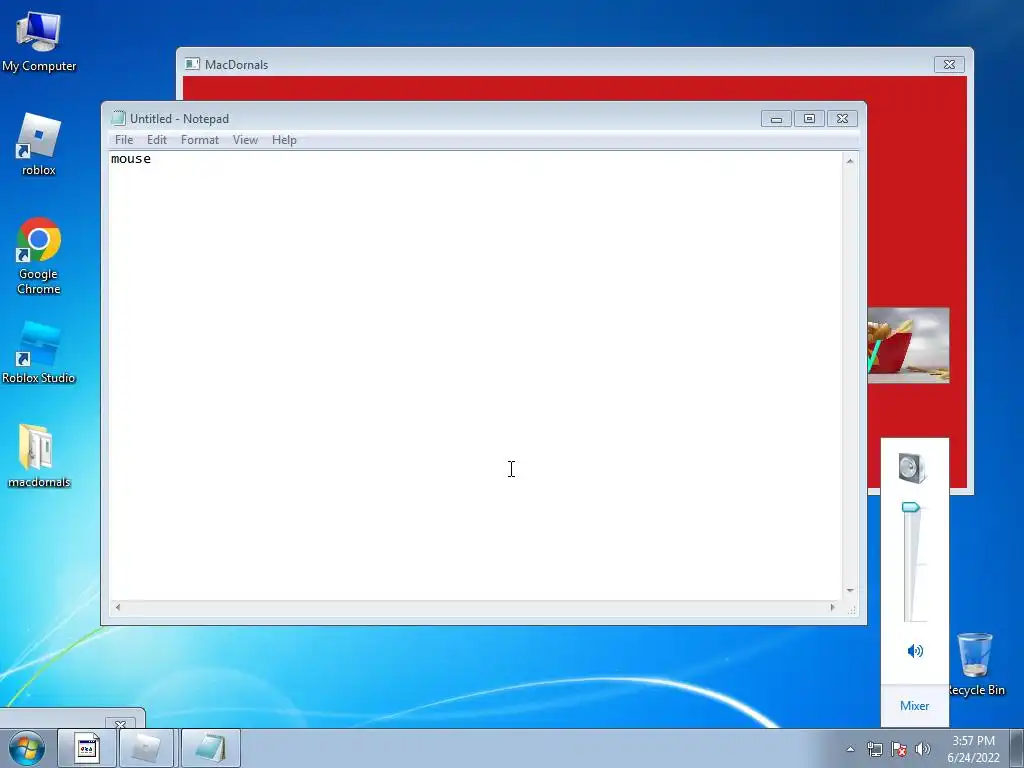Close the small popup at bottom-left
This screenshot has width=1024, height=768.
tap(120, 724)
